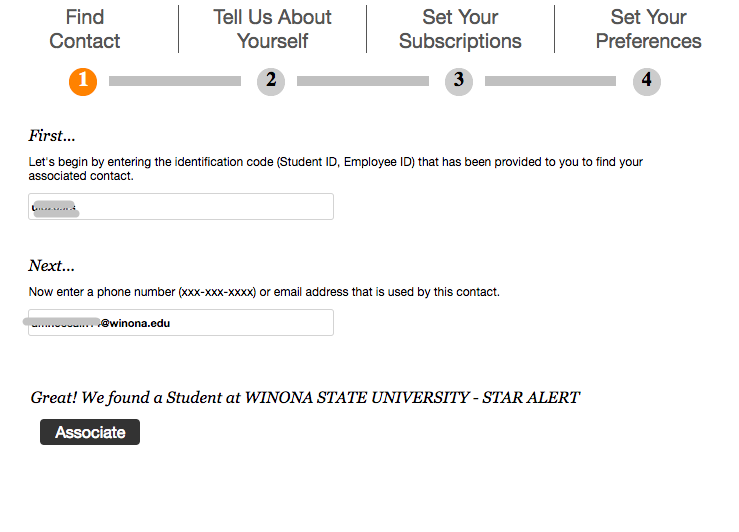Click the step 3 number circle
This screenshot has height=532, width=739.
459,81
